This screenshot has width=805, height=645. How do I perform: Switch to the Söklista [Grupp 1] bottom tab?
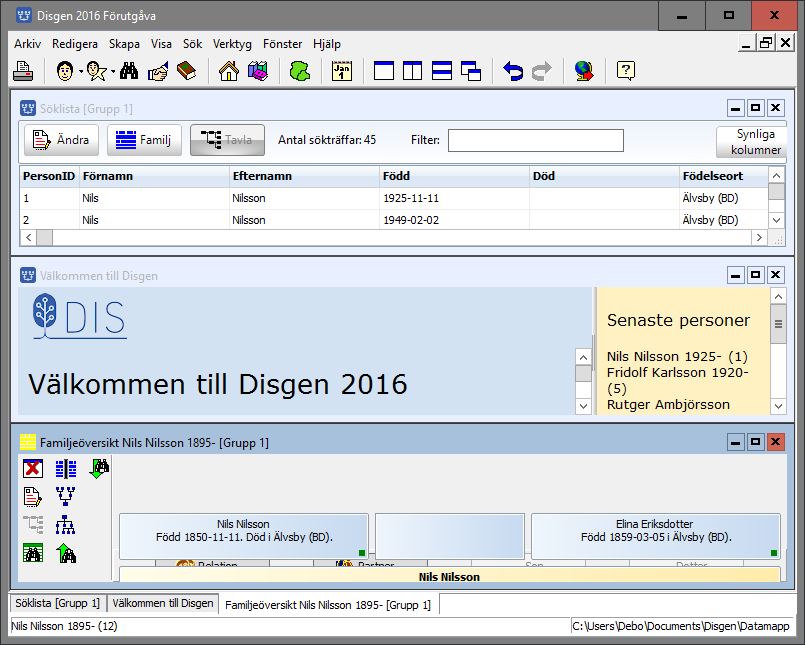(x=58, y=603)
